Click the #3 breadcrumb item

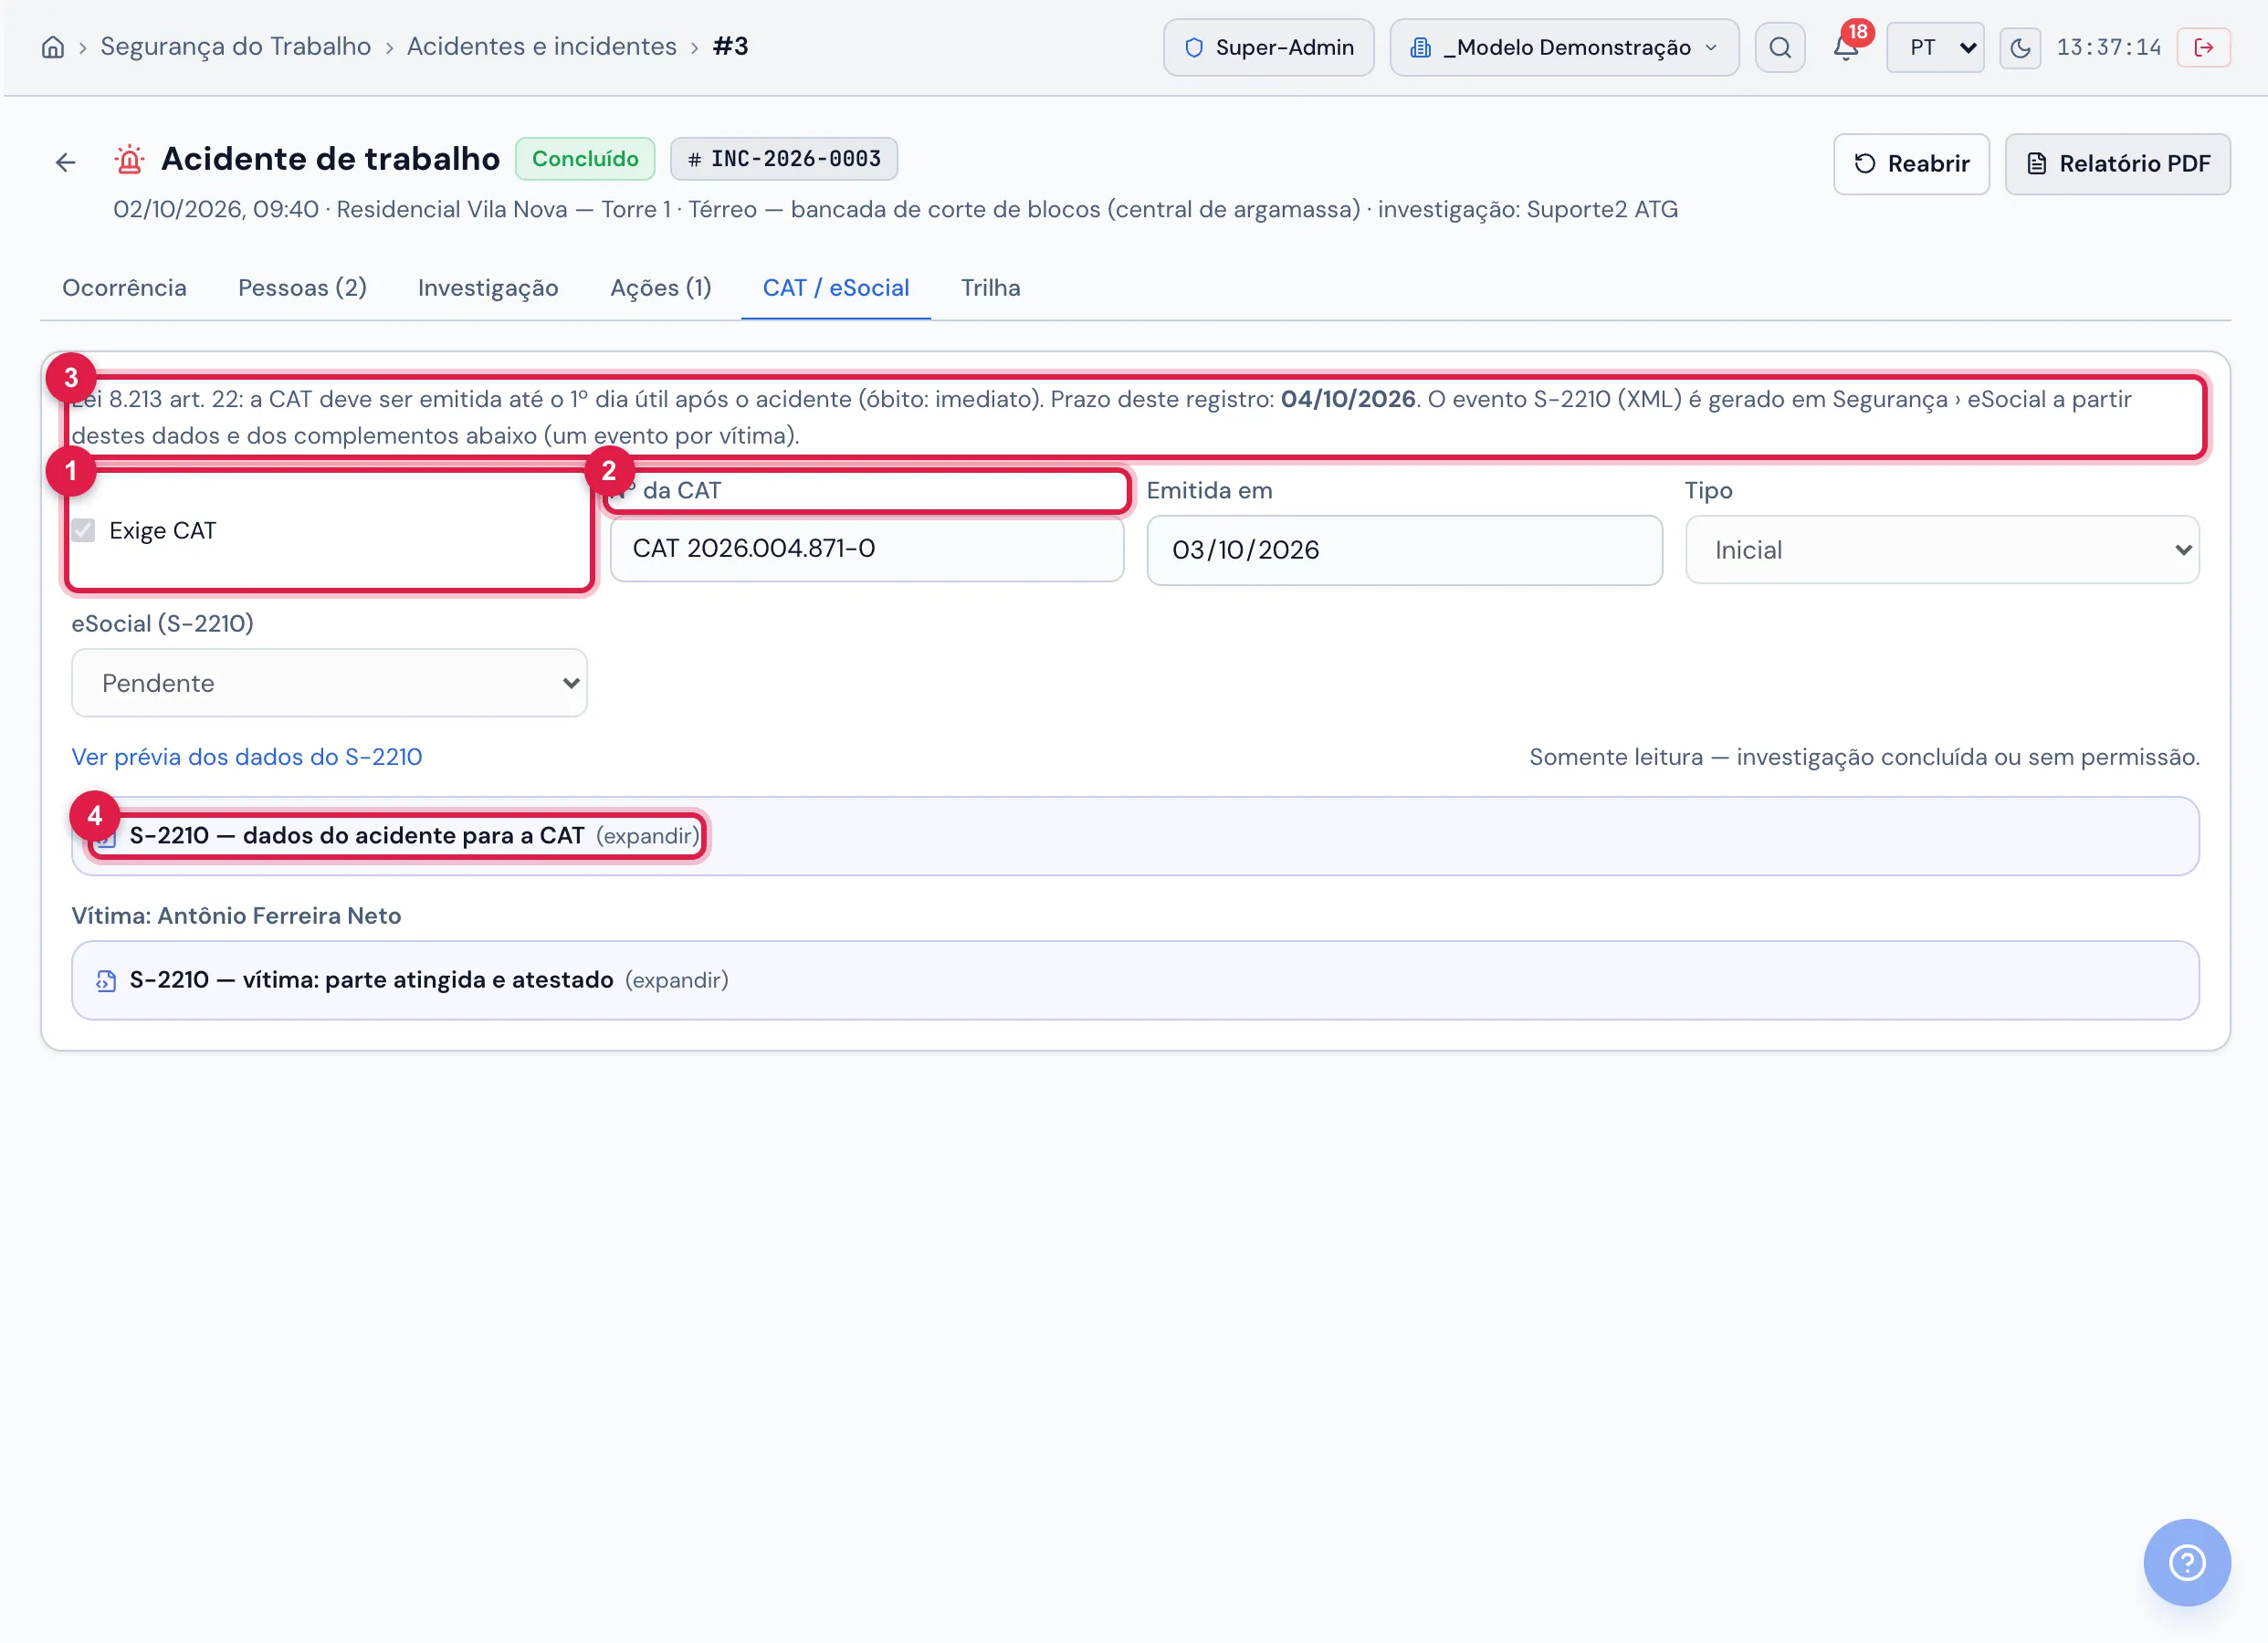click(731, 46)
